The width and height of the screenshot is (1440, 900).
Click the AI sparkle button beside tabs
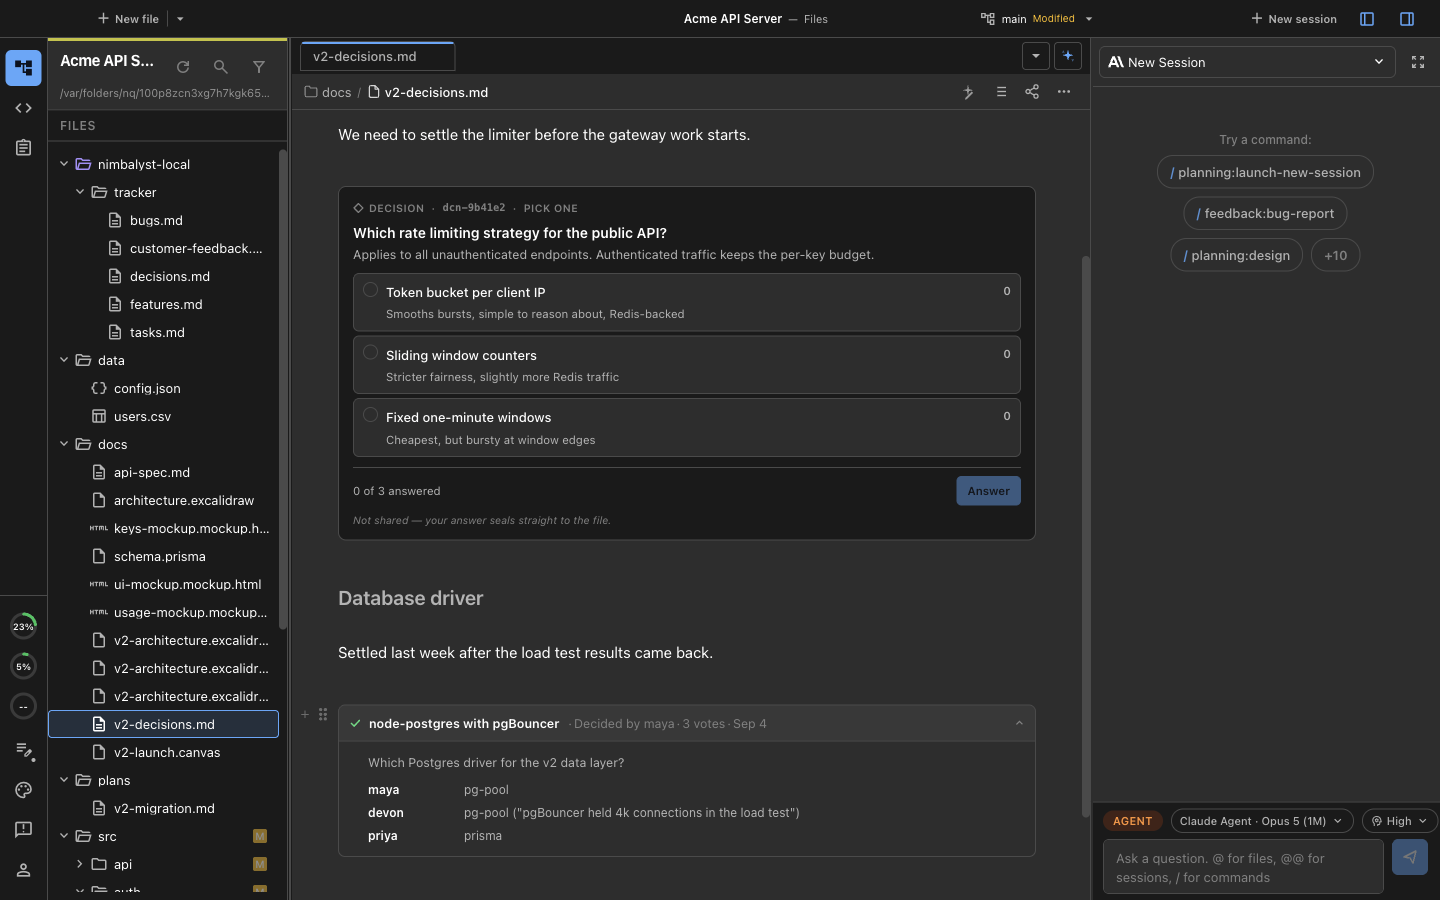[1068, 56]
